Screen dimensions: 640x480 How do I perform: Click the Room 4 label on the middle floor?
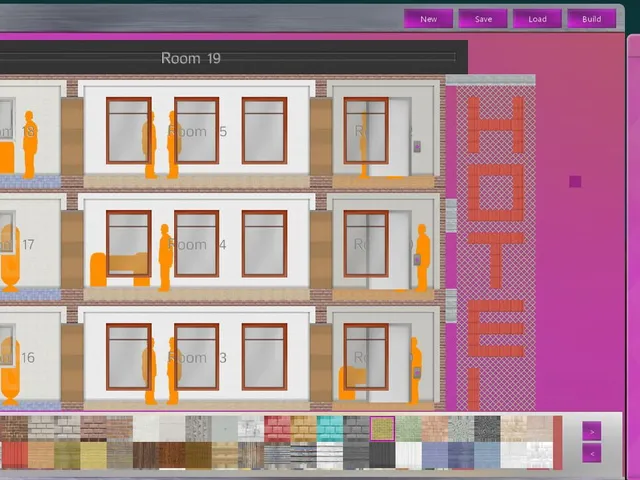pos(197,244)
